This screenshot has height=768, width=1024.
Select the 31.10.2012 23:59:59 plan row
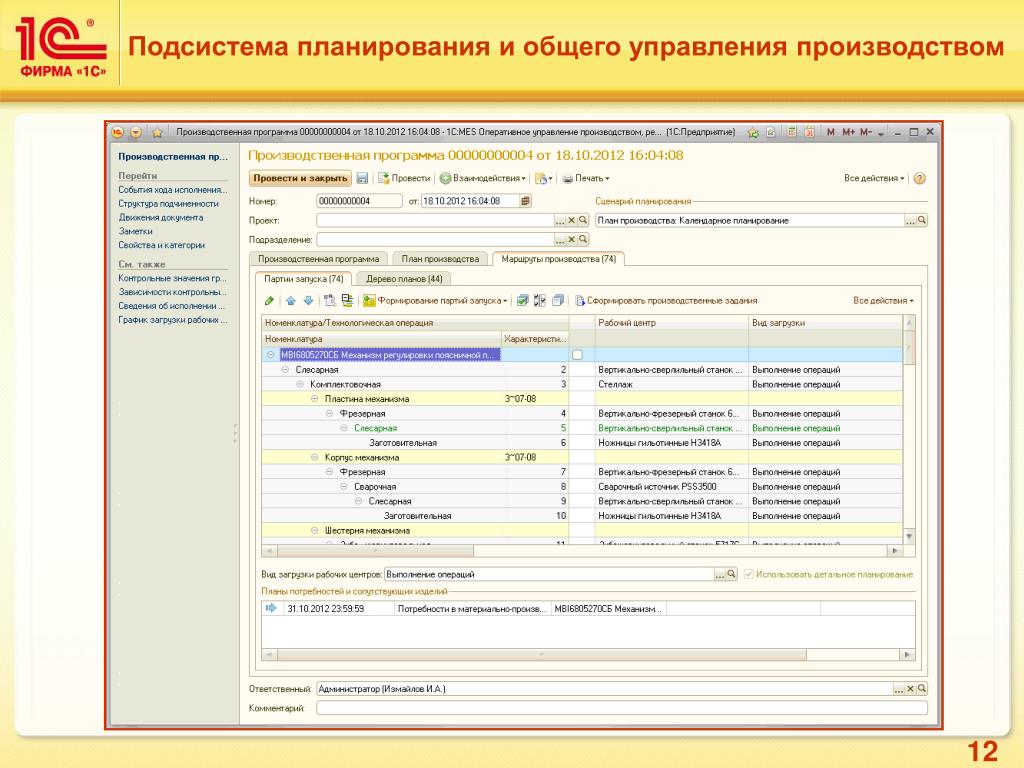(x=588, y=608)
